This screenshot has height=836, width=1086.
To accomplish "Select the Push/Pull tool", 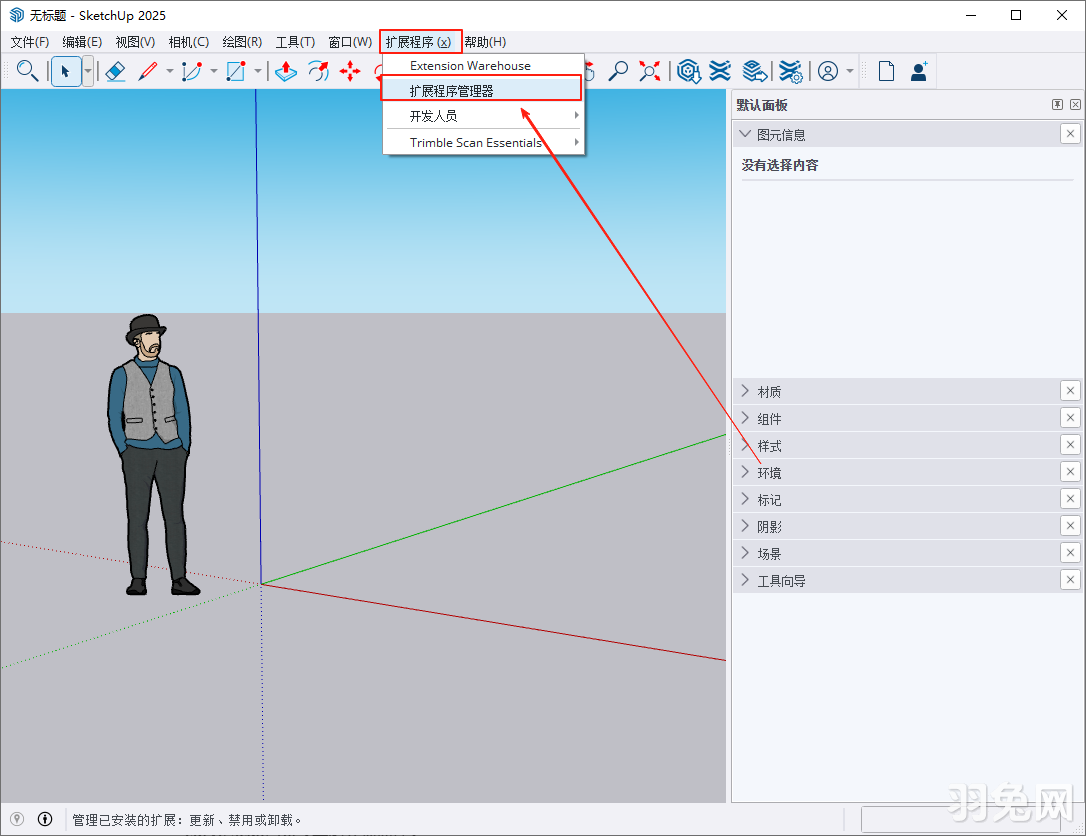I will (x=286, y=71).
